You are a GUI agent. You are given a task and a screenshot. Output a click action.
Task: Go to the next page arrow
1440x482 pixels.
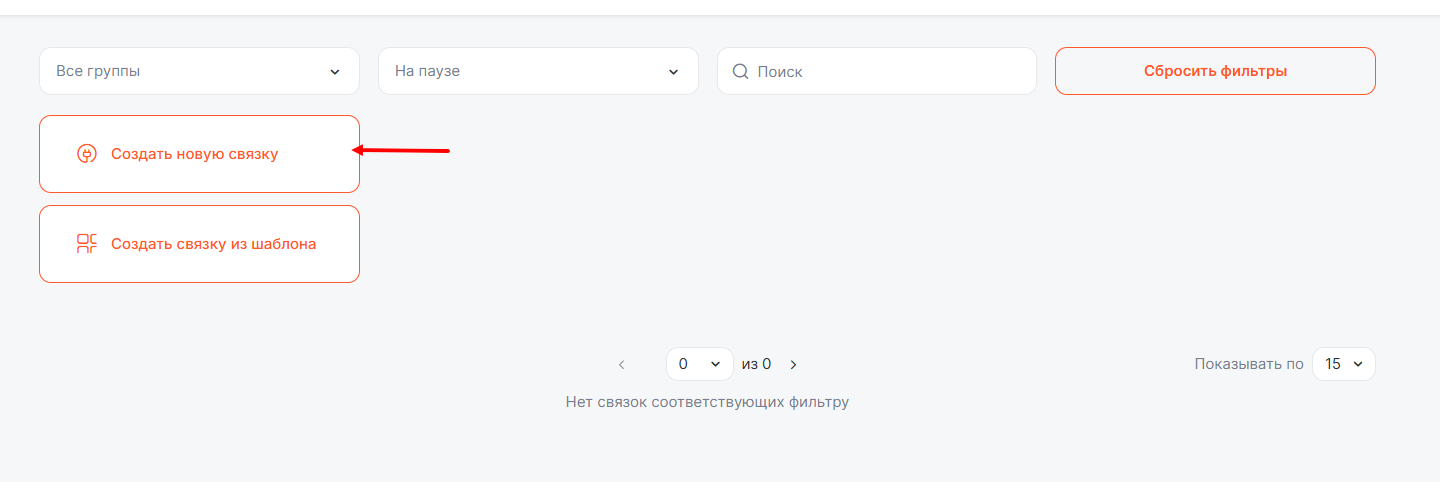click(794, 365)
